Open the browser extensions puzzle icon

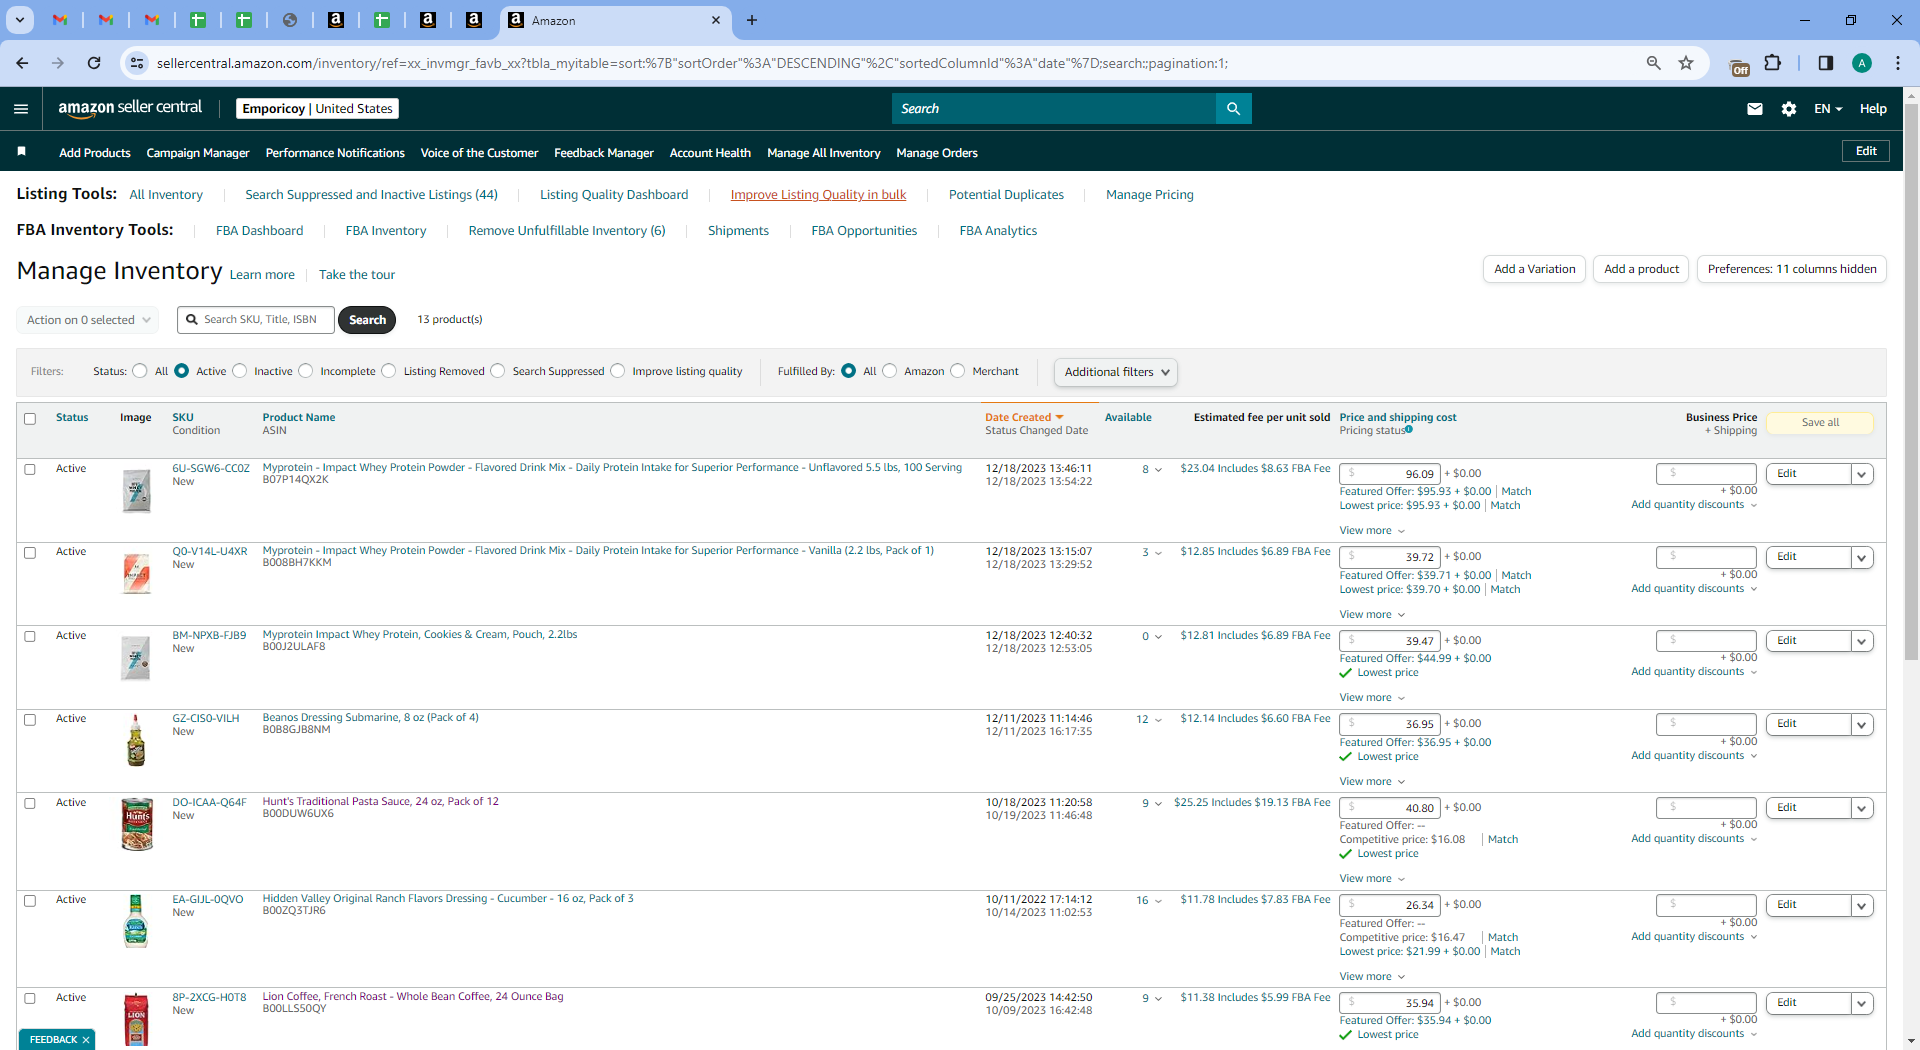[1773, 63]
